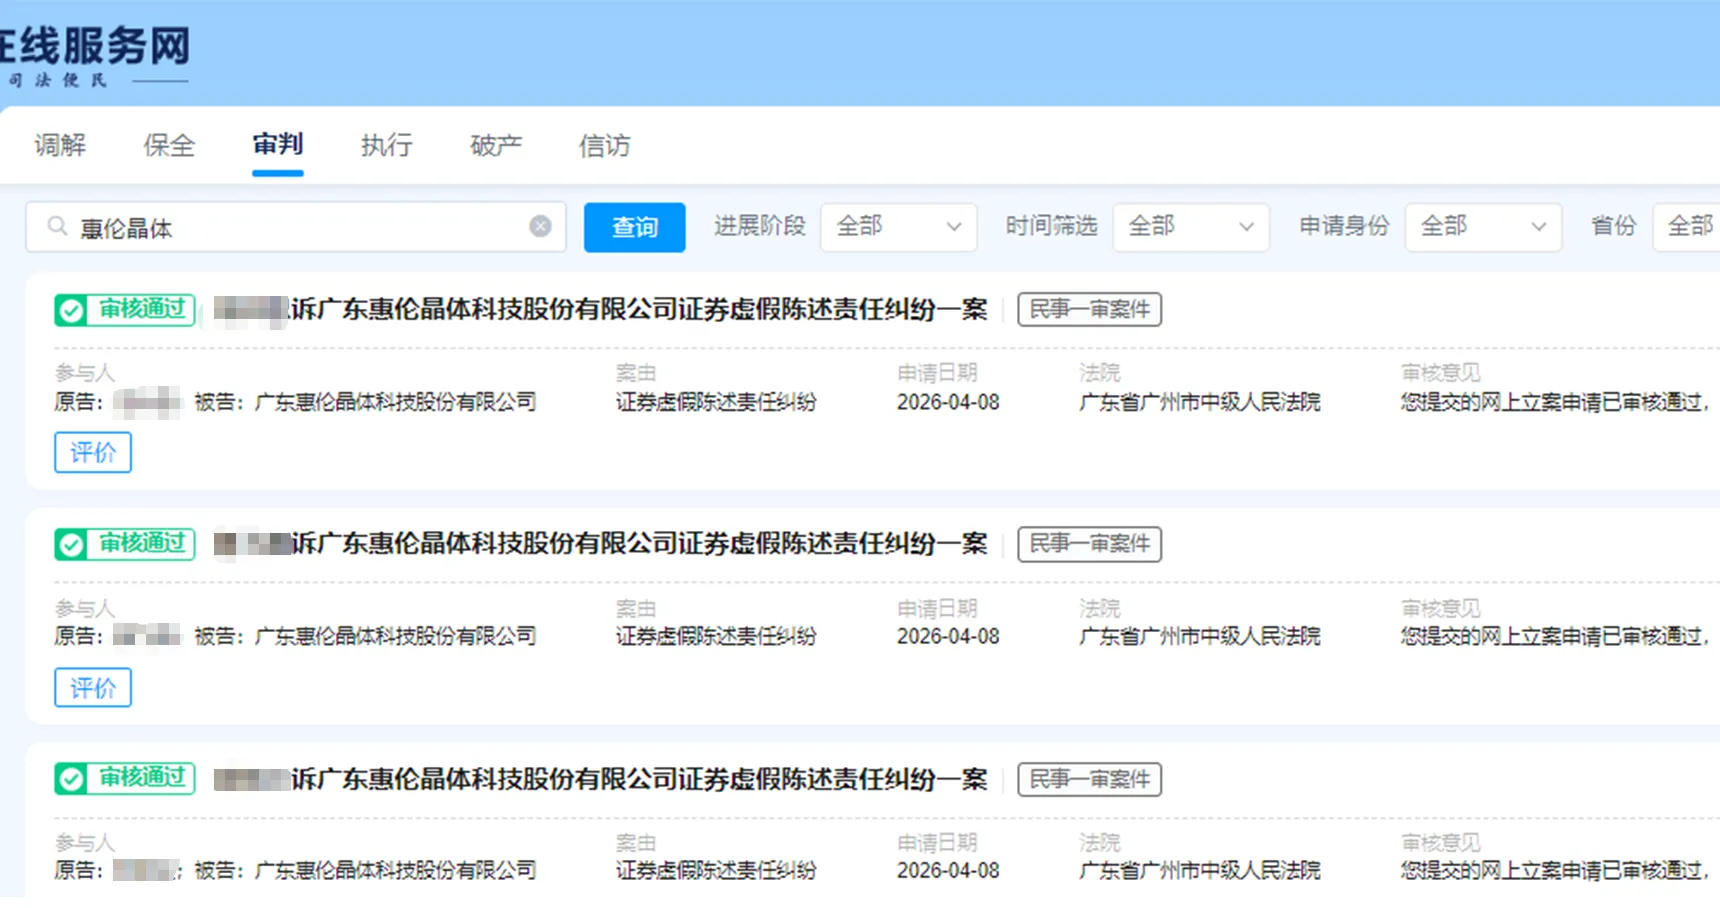Click 广东省广州市中级人民法院 in the second case
This screenshot has width=1720, height=908.
click(1200, 636)
